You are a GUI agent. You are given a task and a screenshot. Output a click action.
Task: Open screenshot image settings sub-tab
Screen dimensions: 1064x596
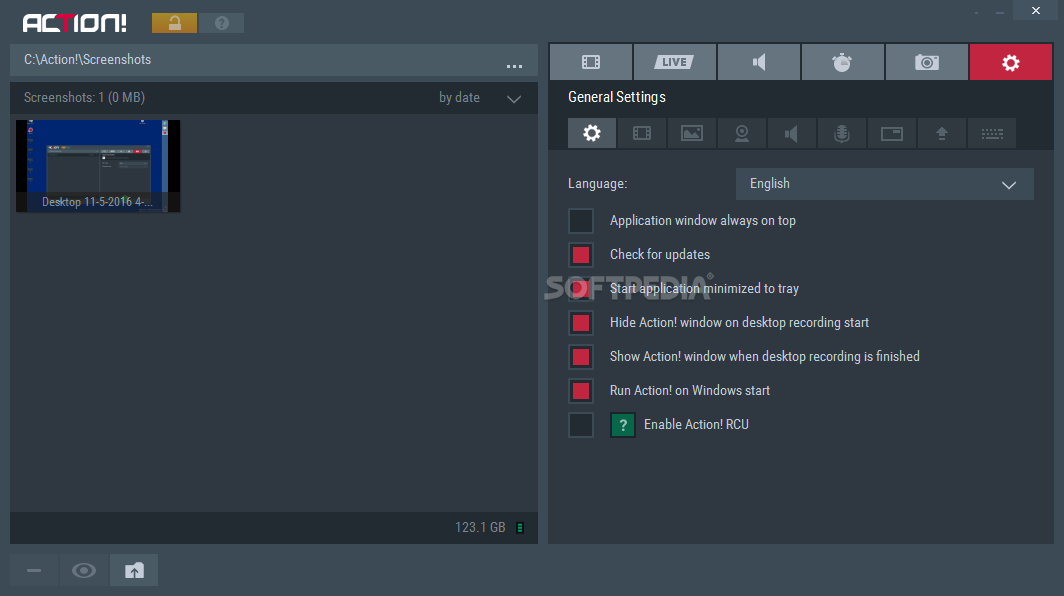pyautogui.click(x=692, y=133)
